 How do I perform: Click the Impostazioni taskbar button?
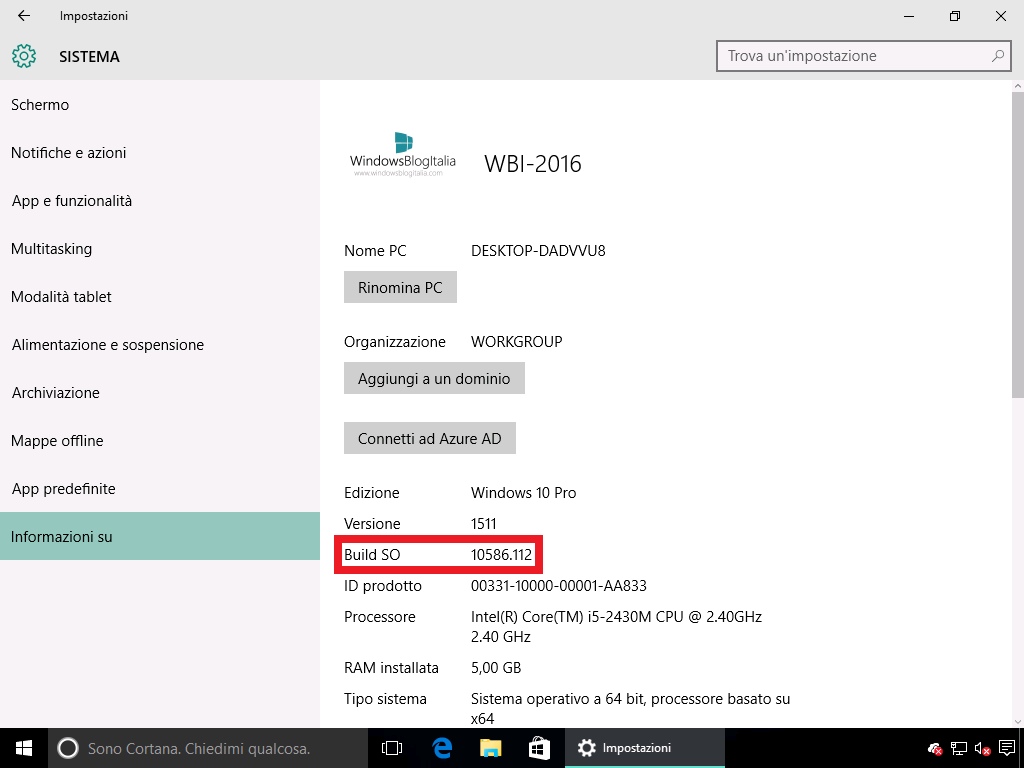coord(645,748)
